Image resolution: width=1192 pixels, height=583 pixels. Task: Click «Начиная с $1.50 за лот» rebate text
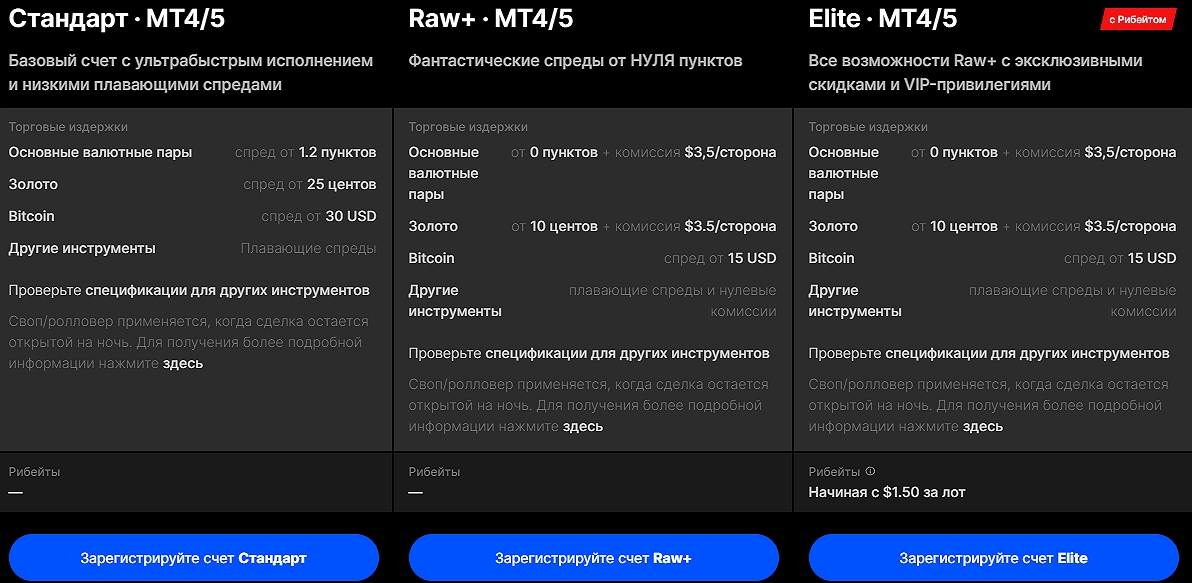click(x=887, y=493)
